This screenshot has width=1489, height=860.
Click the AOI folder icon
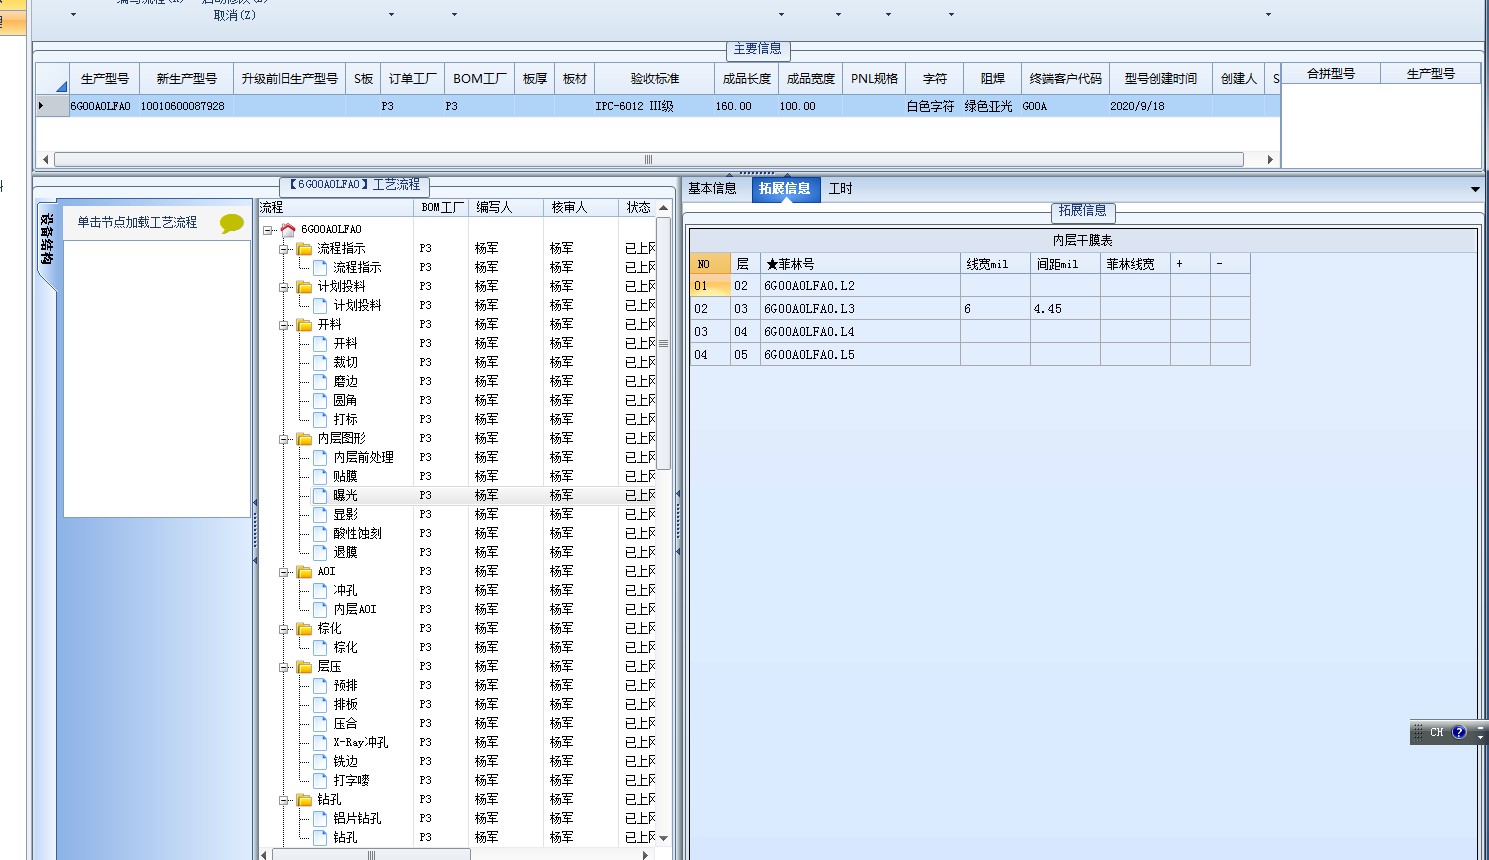click(x=304, y=571)
